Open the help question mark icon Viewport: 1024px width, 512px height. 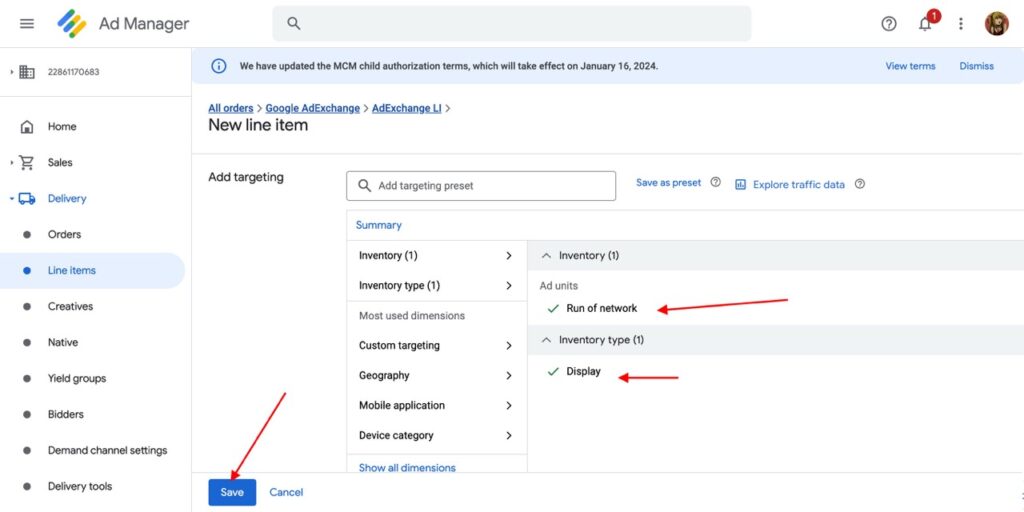(889, 24)
